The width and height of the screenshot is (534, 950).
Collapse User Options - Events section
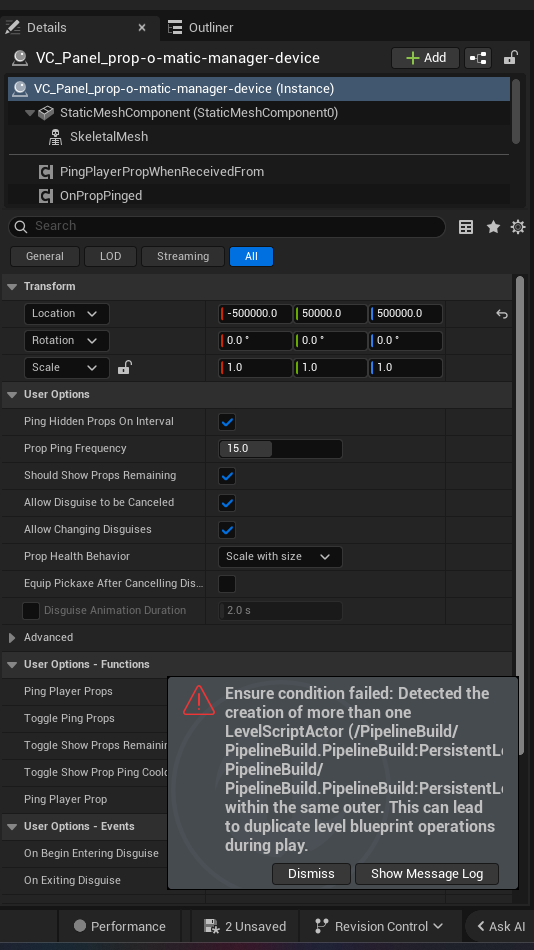(x=12, y=826)
